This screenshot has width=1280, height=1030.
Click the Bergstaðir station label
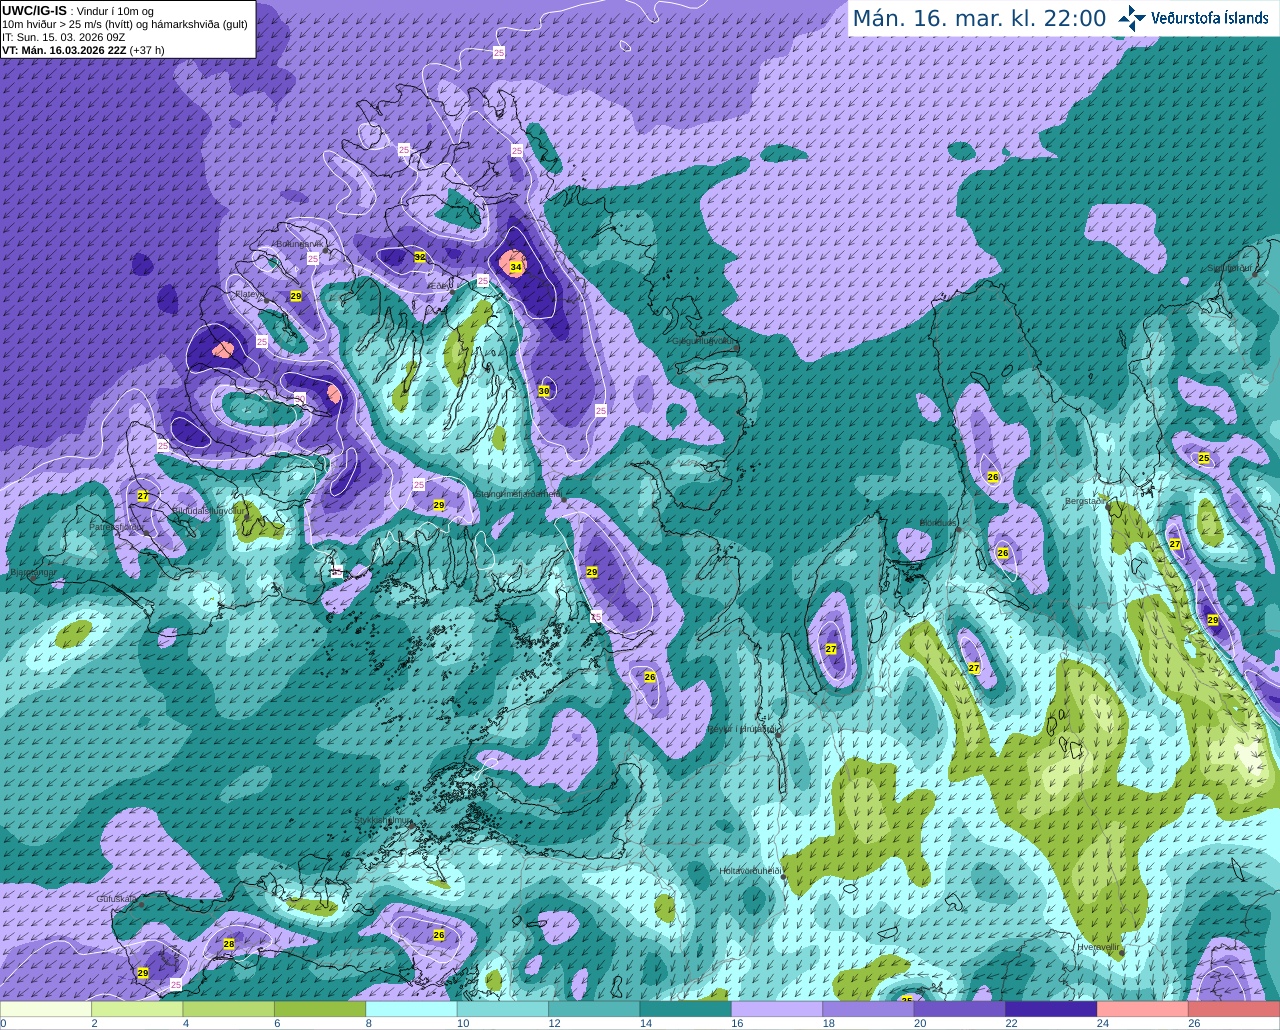[x=1087, y=501]
